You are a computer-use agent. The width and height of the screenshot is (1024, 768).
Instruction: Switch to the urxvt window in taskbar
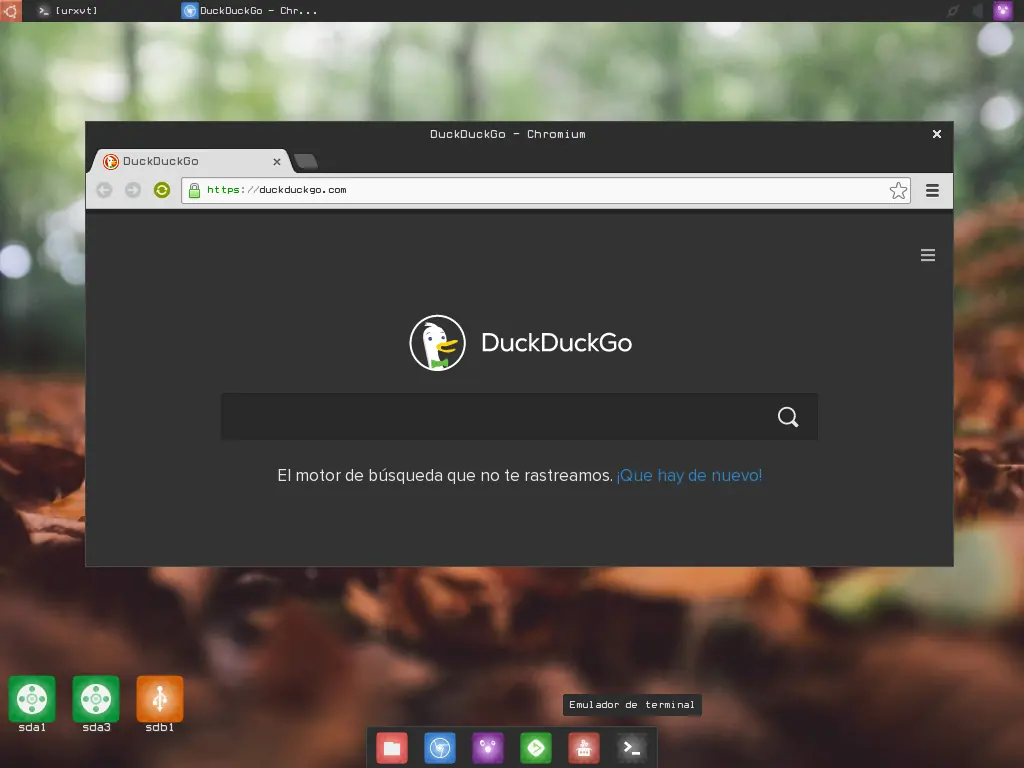tap(68, 10)
